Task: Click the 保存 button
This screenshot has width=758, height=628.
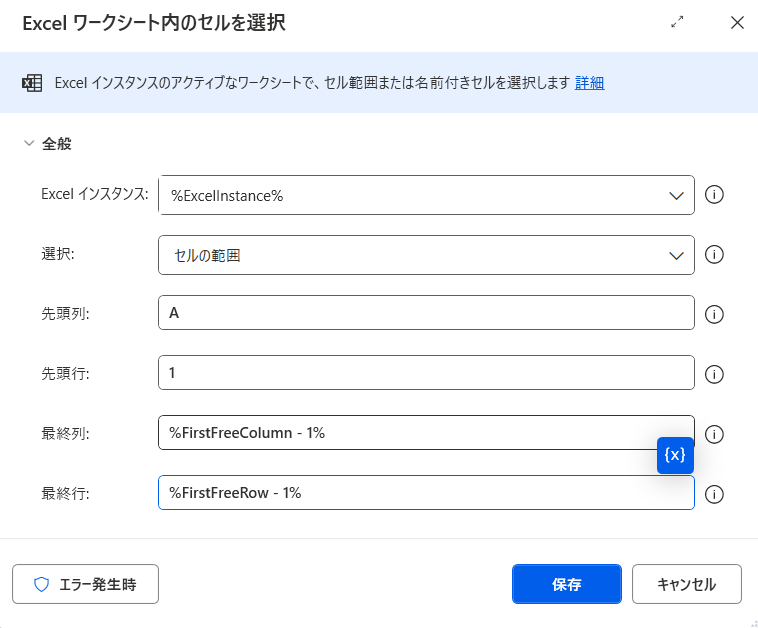Action: tap(567, 584)
